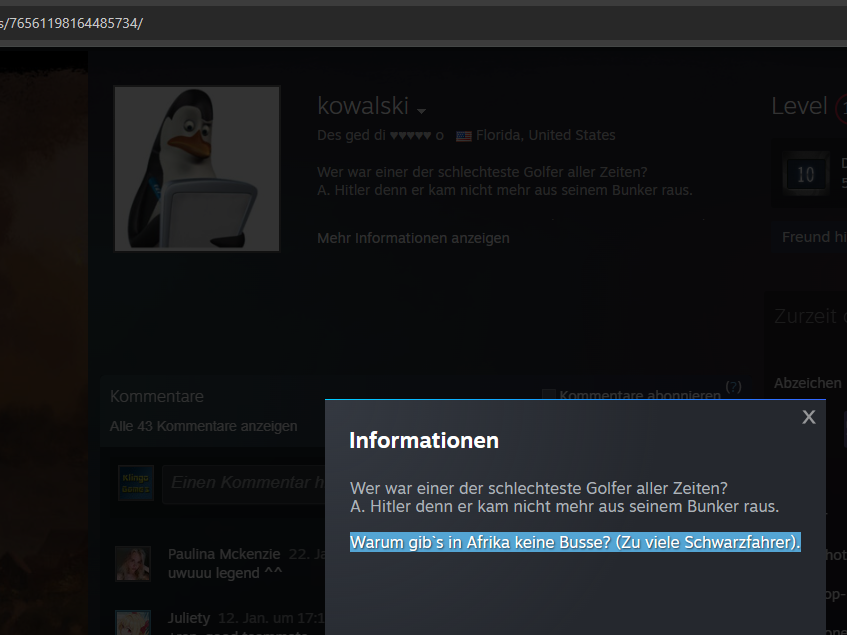
Task: Click the United States flag icon
Action: click(464, 136)
